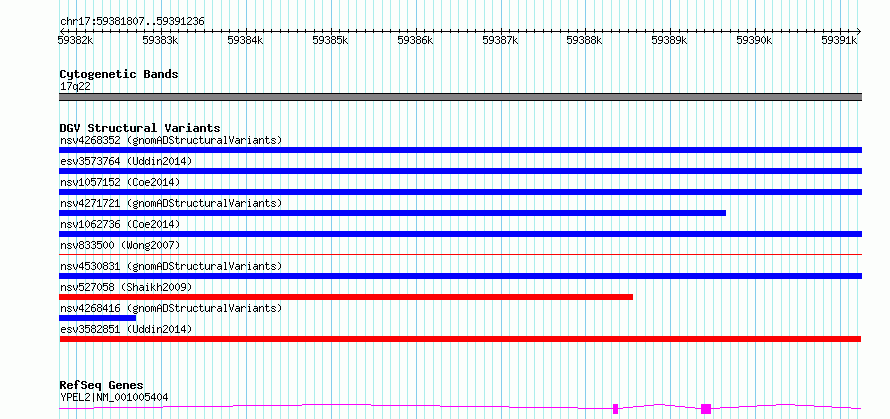Click the 59388k ruler position
890x419 pixels.
(x=585, y=40)
